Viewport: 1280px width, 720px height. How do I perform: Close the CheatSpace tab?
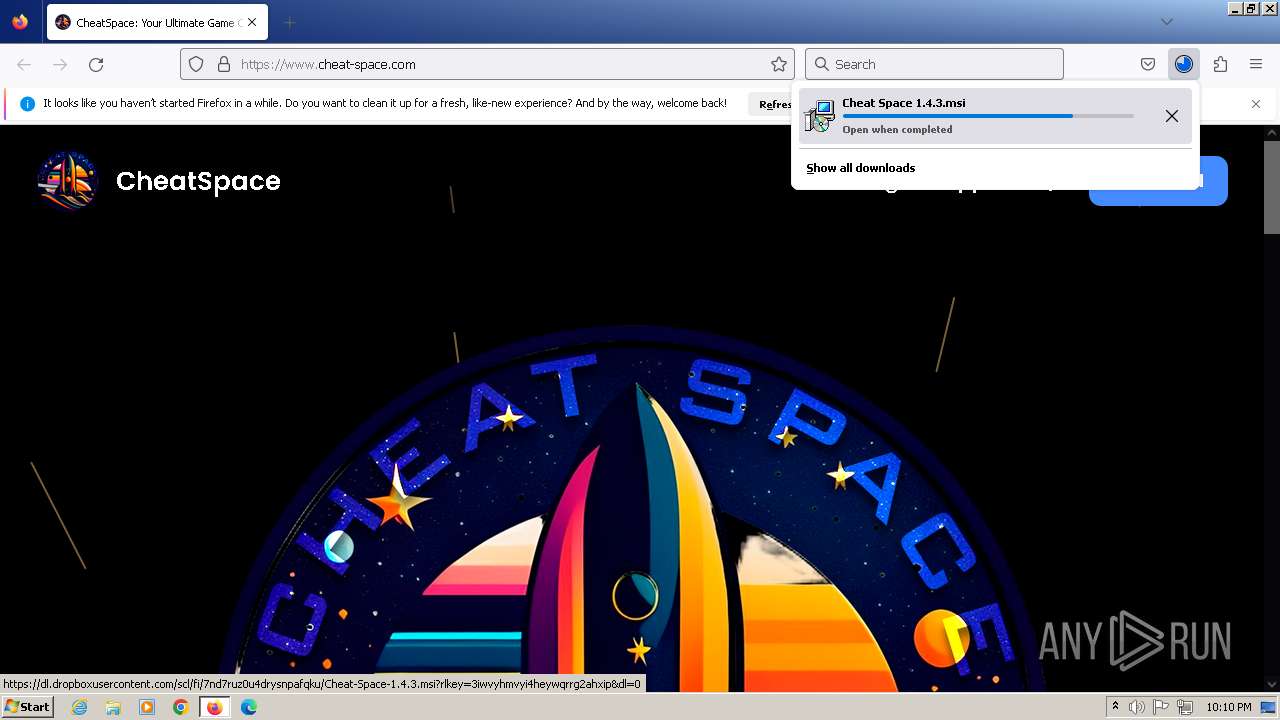coord(251,22)
